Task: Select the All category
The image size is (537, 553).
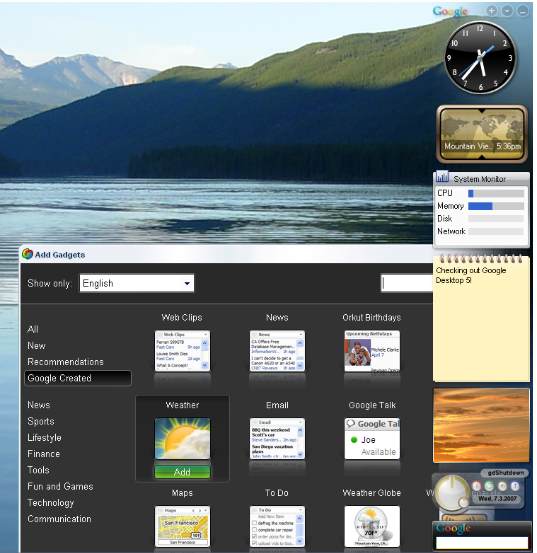Action: pos(33,329)
